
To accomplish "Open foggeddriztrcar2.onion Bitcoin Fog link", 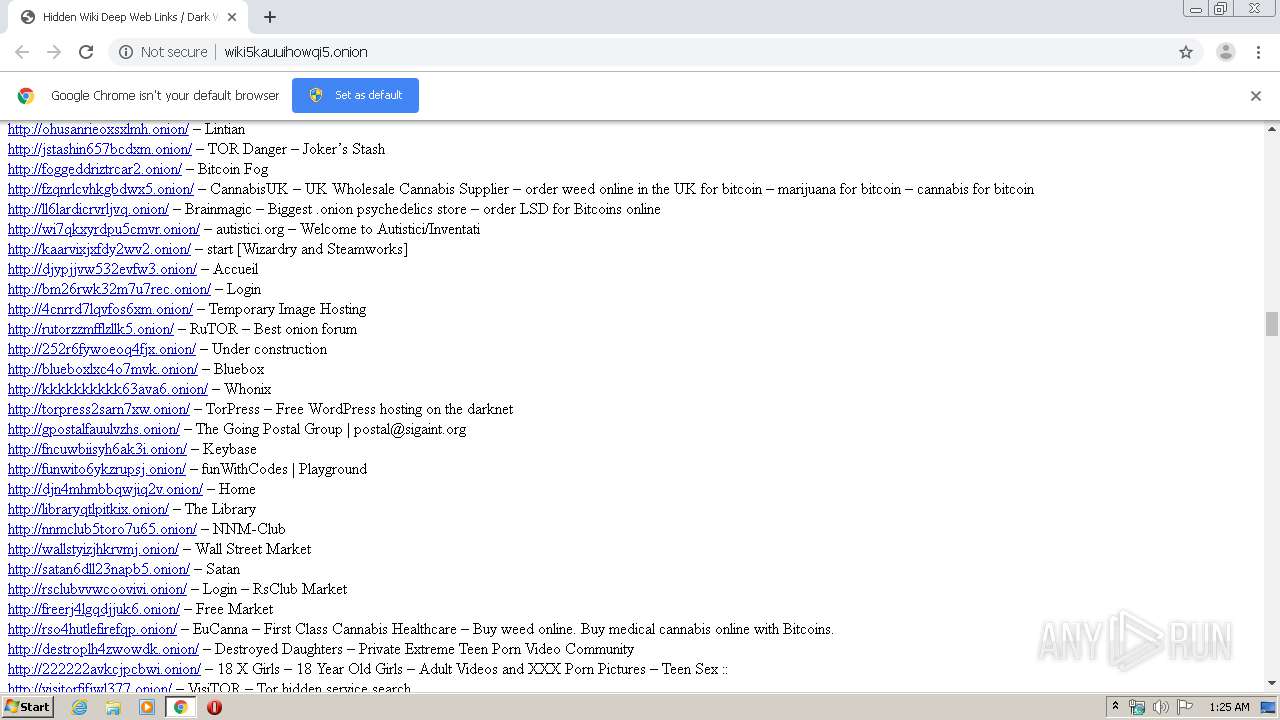I will 95,169.
